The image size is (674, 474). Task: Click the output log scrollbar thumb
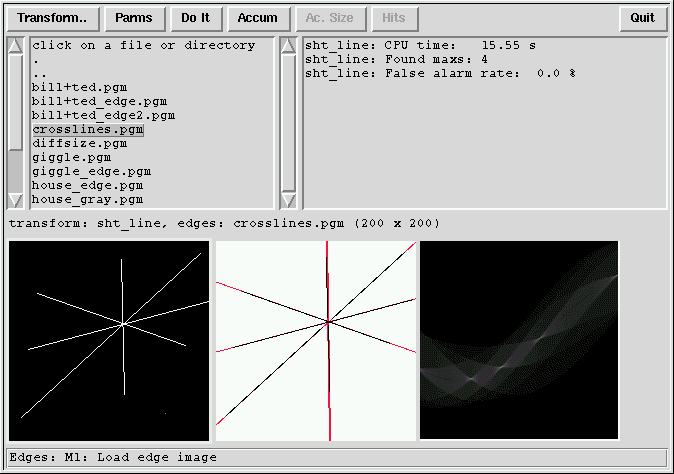(288, 123)
